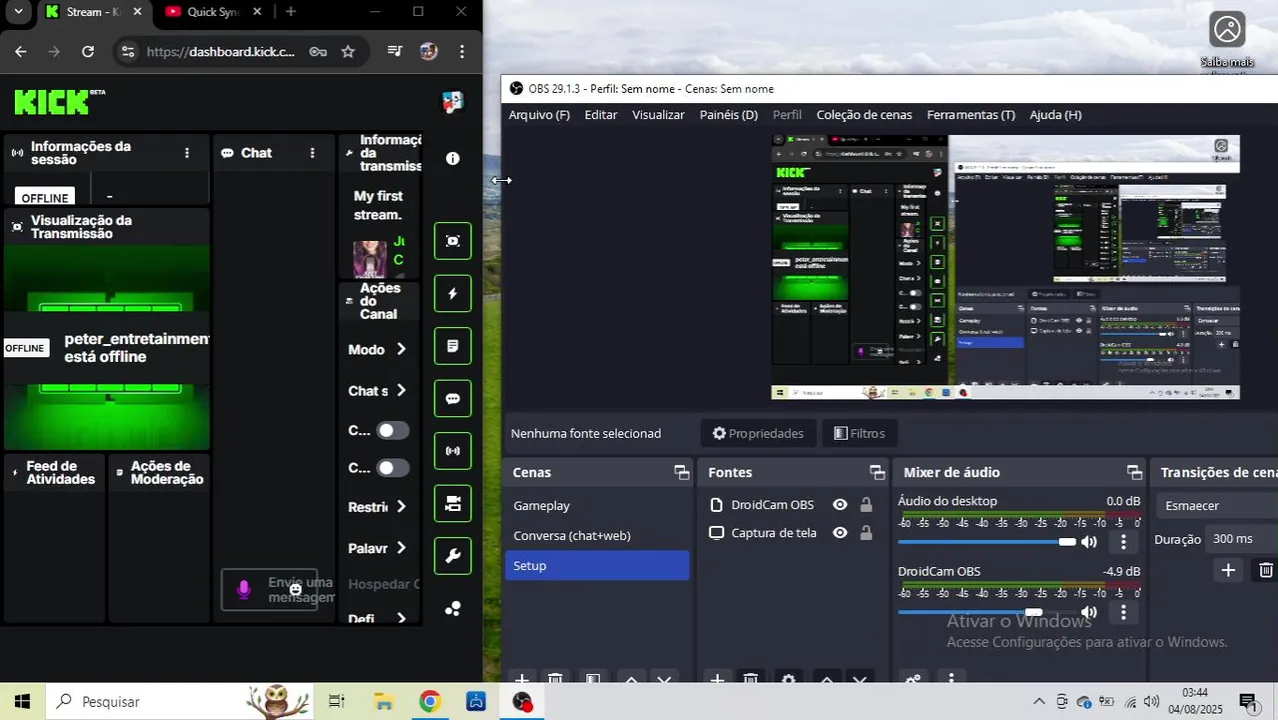Viewport: 1278px width, 720px height.
Task: Toggle the second switch in Ações do Canal
Action: pyautogui.click(x=392, y=467)
